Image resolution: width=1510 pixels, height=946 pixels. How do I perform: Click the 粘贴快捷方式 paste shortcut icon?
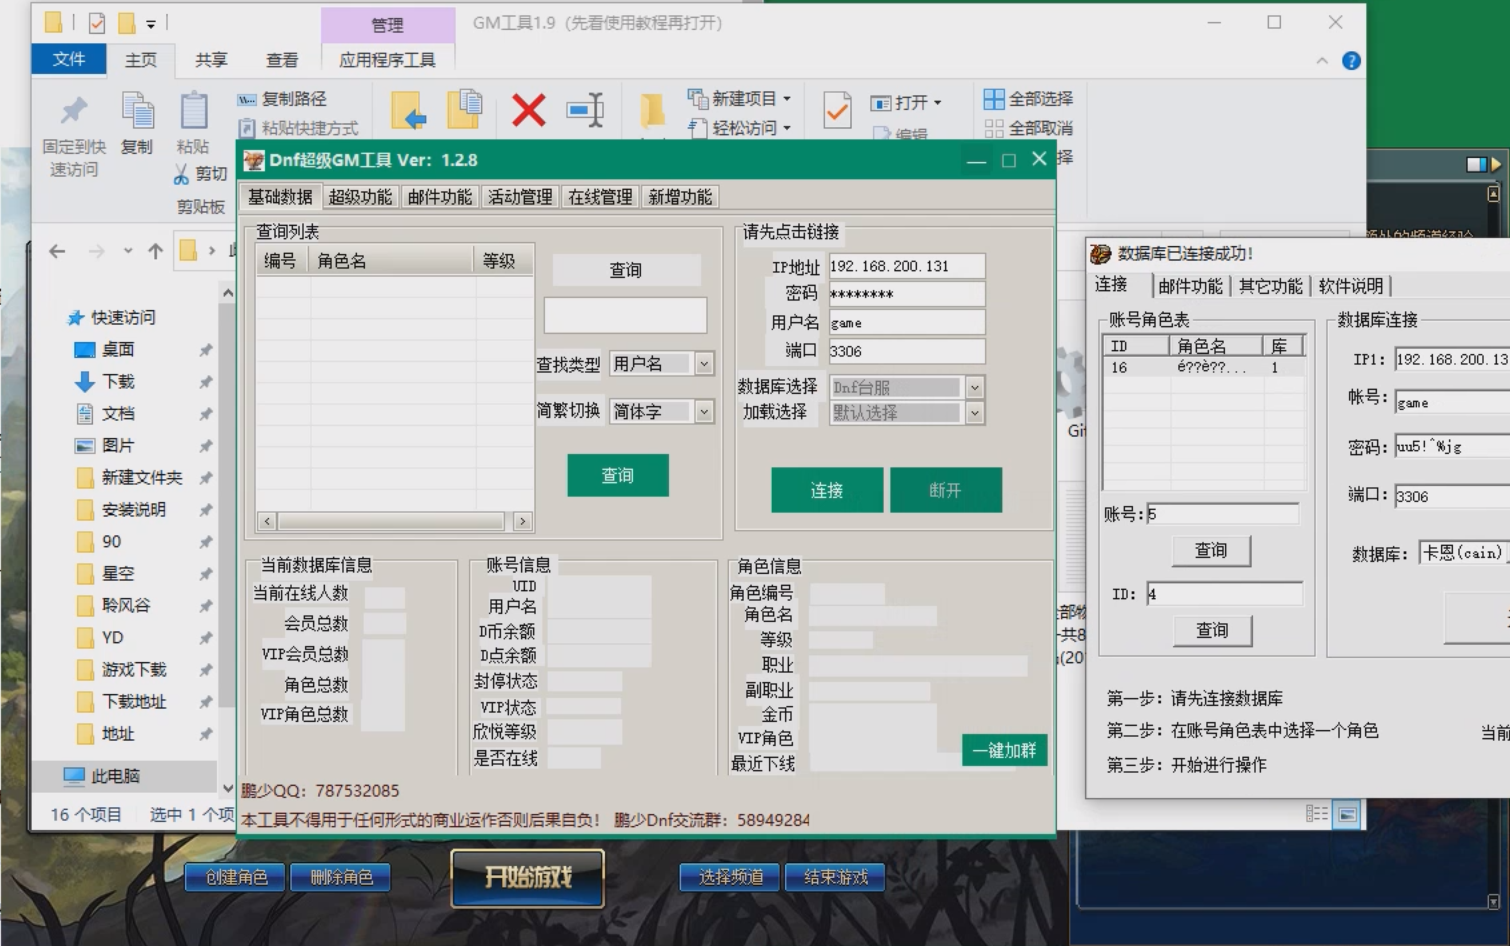pyautogui.click(x=247, y=128)
